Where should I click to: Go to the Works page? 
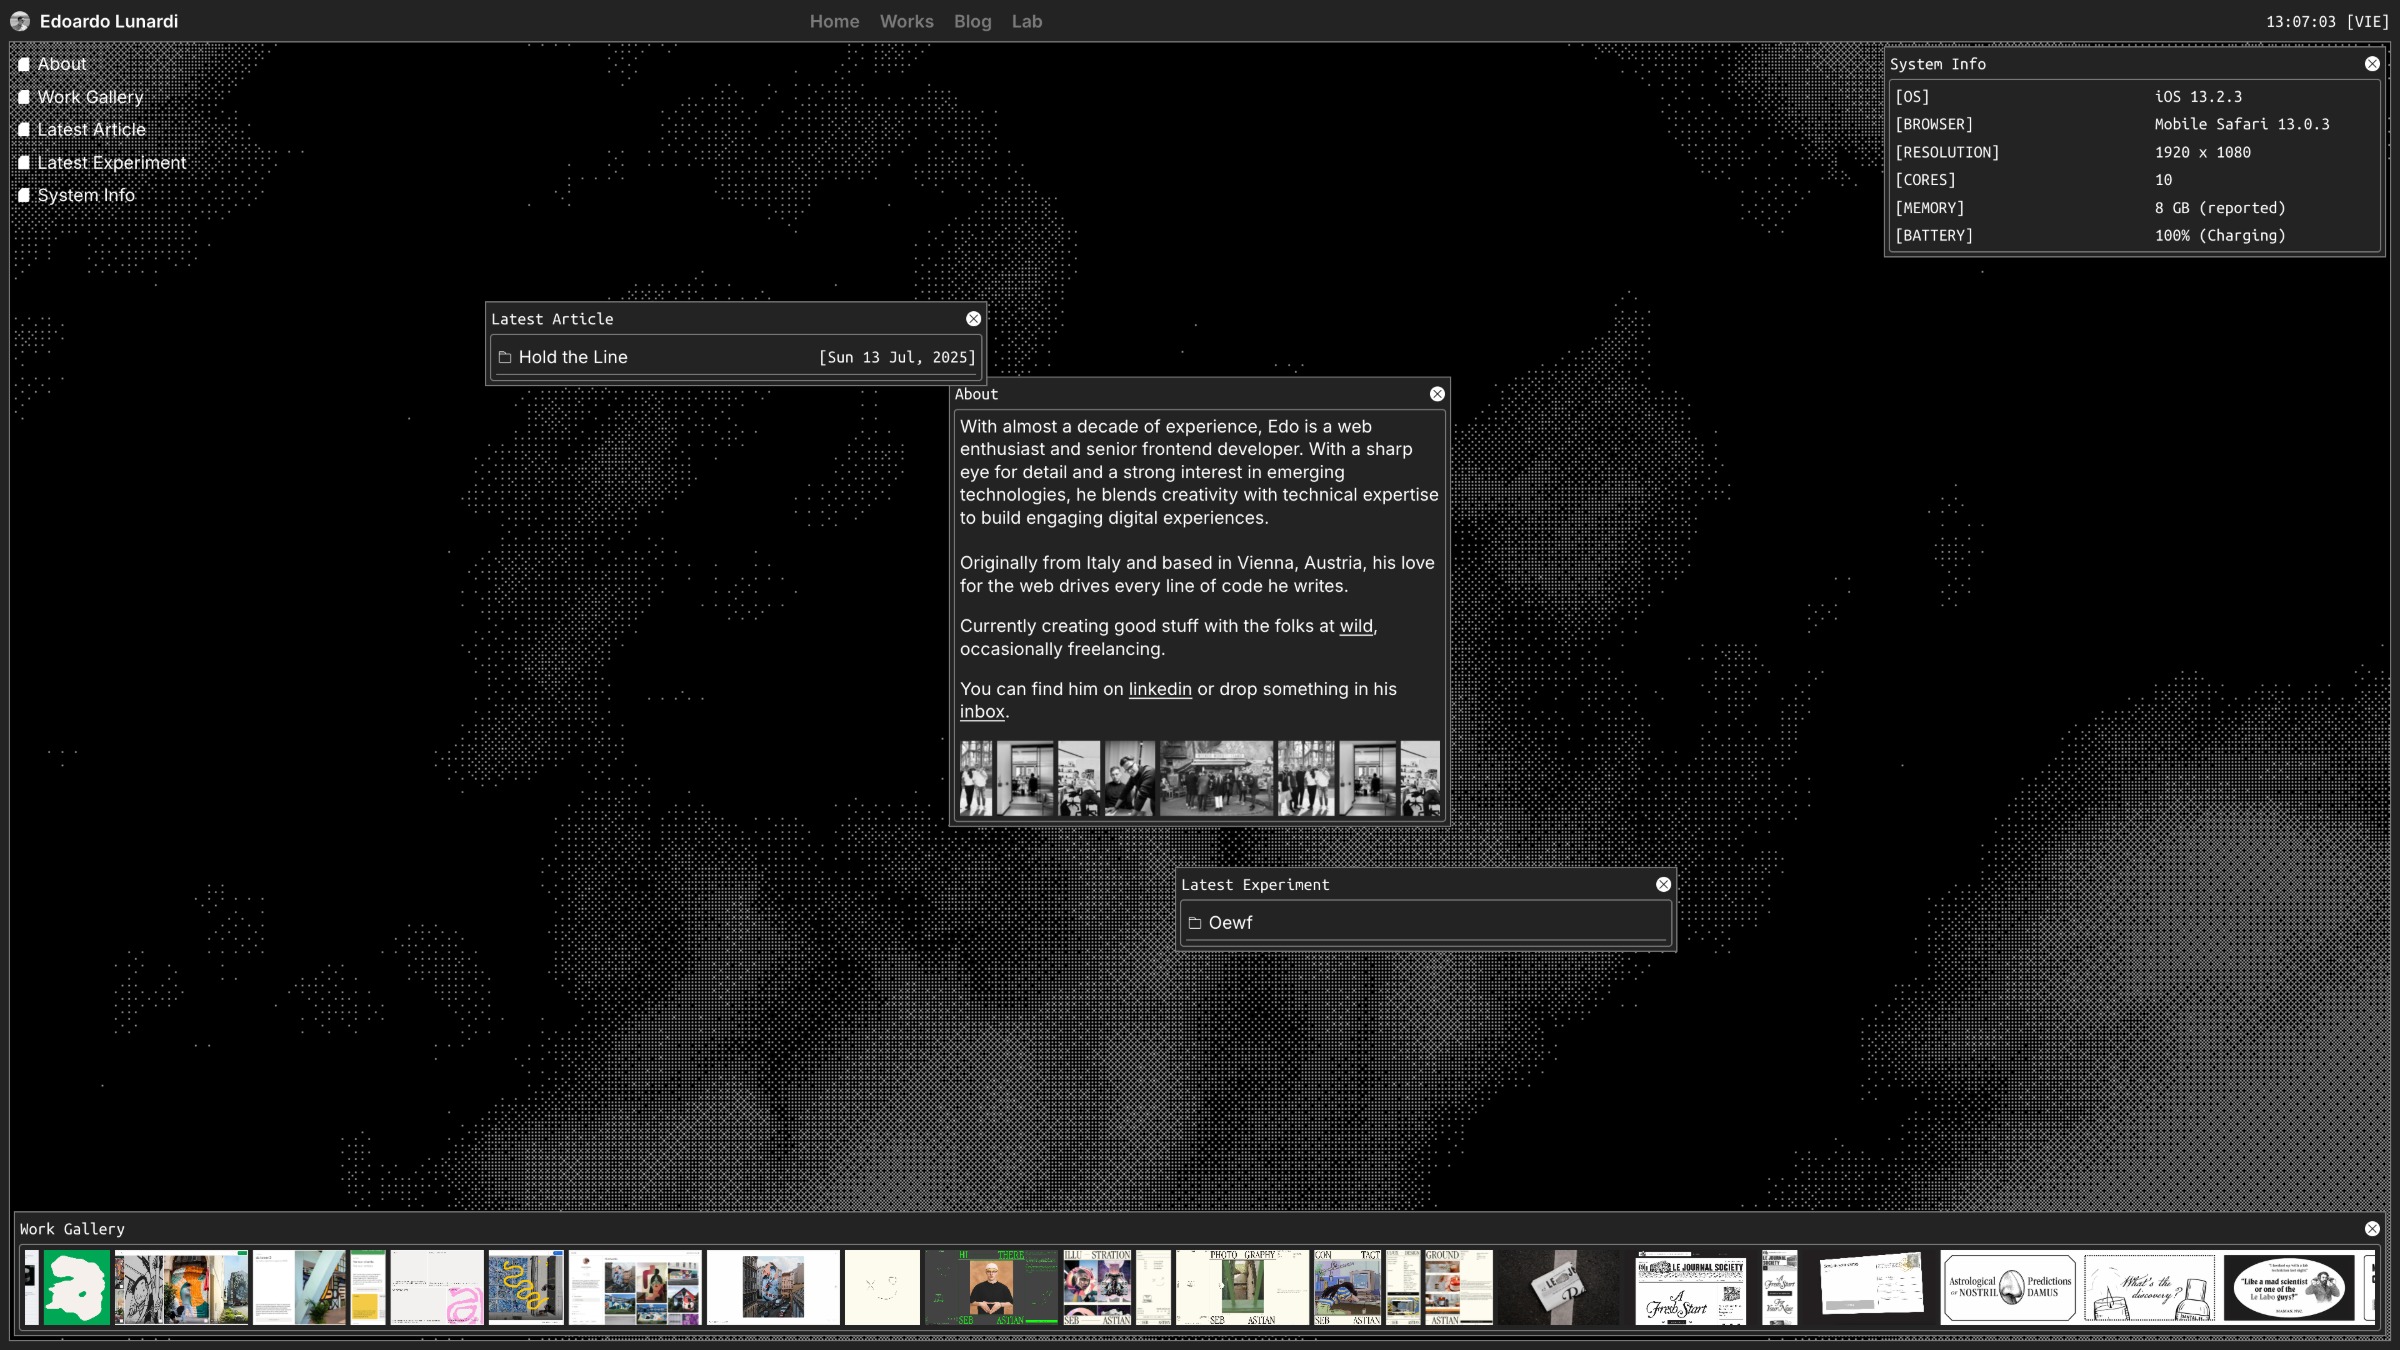click(x=906, y=21)
